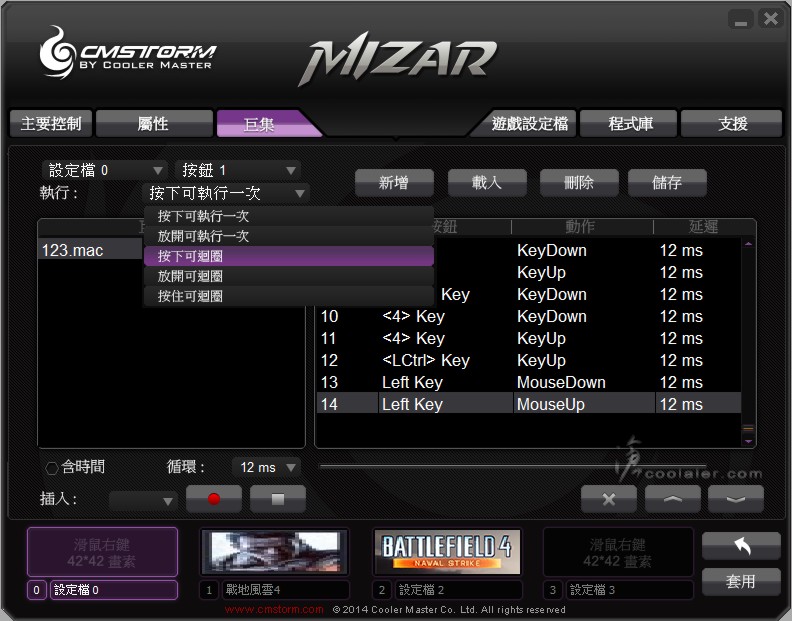Select row 14 Left Key MouseUp
Image resolution: width=792 pixels, height=621 pixels.
528,404
